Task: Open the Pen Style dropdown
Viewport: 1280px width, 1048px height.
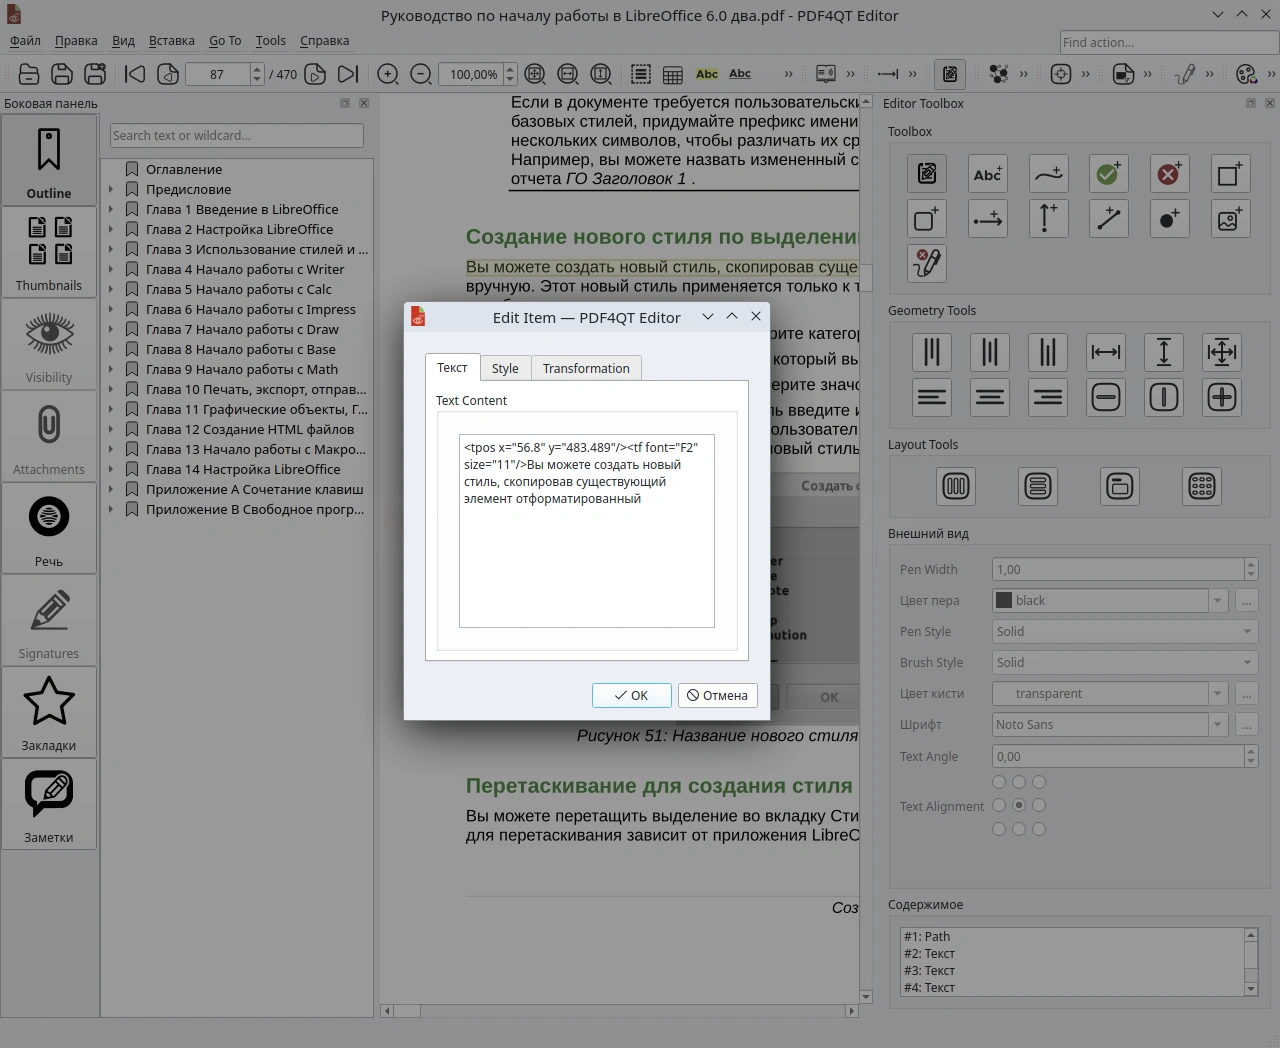Action: click(1125, 632)
